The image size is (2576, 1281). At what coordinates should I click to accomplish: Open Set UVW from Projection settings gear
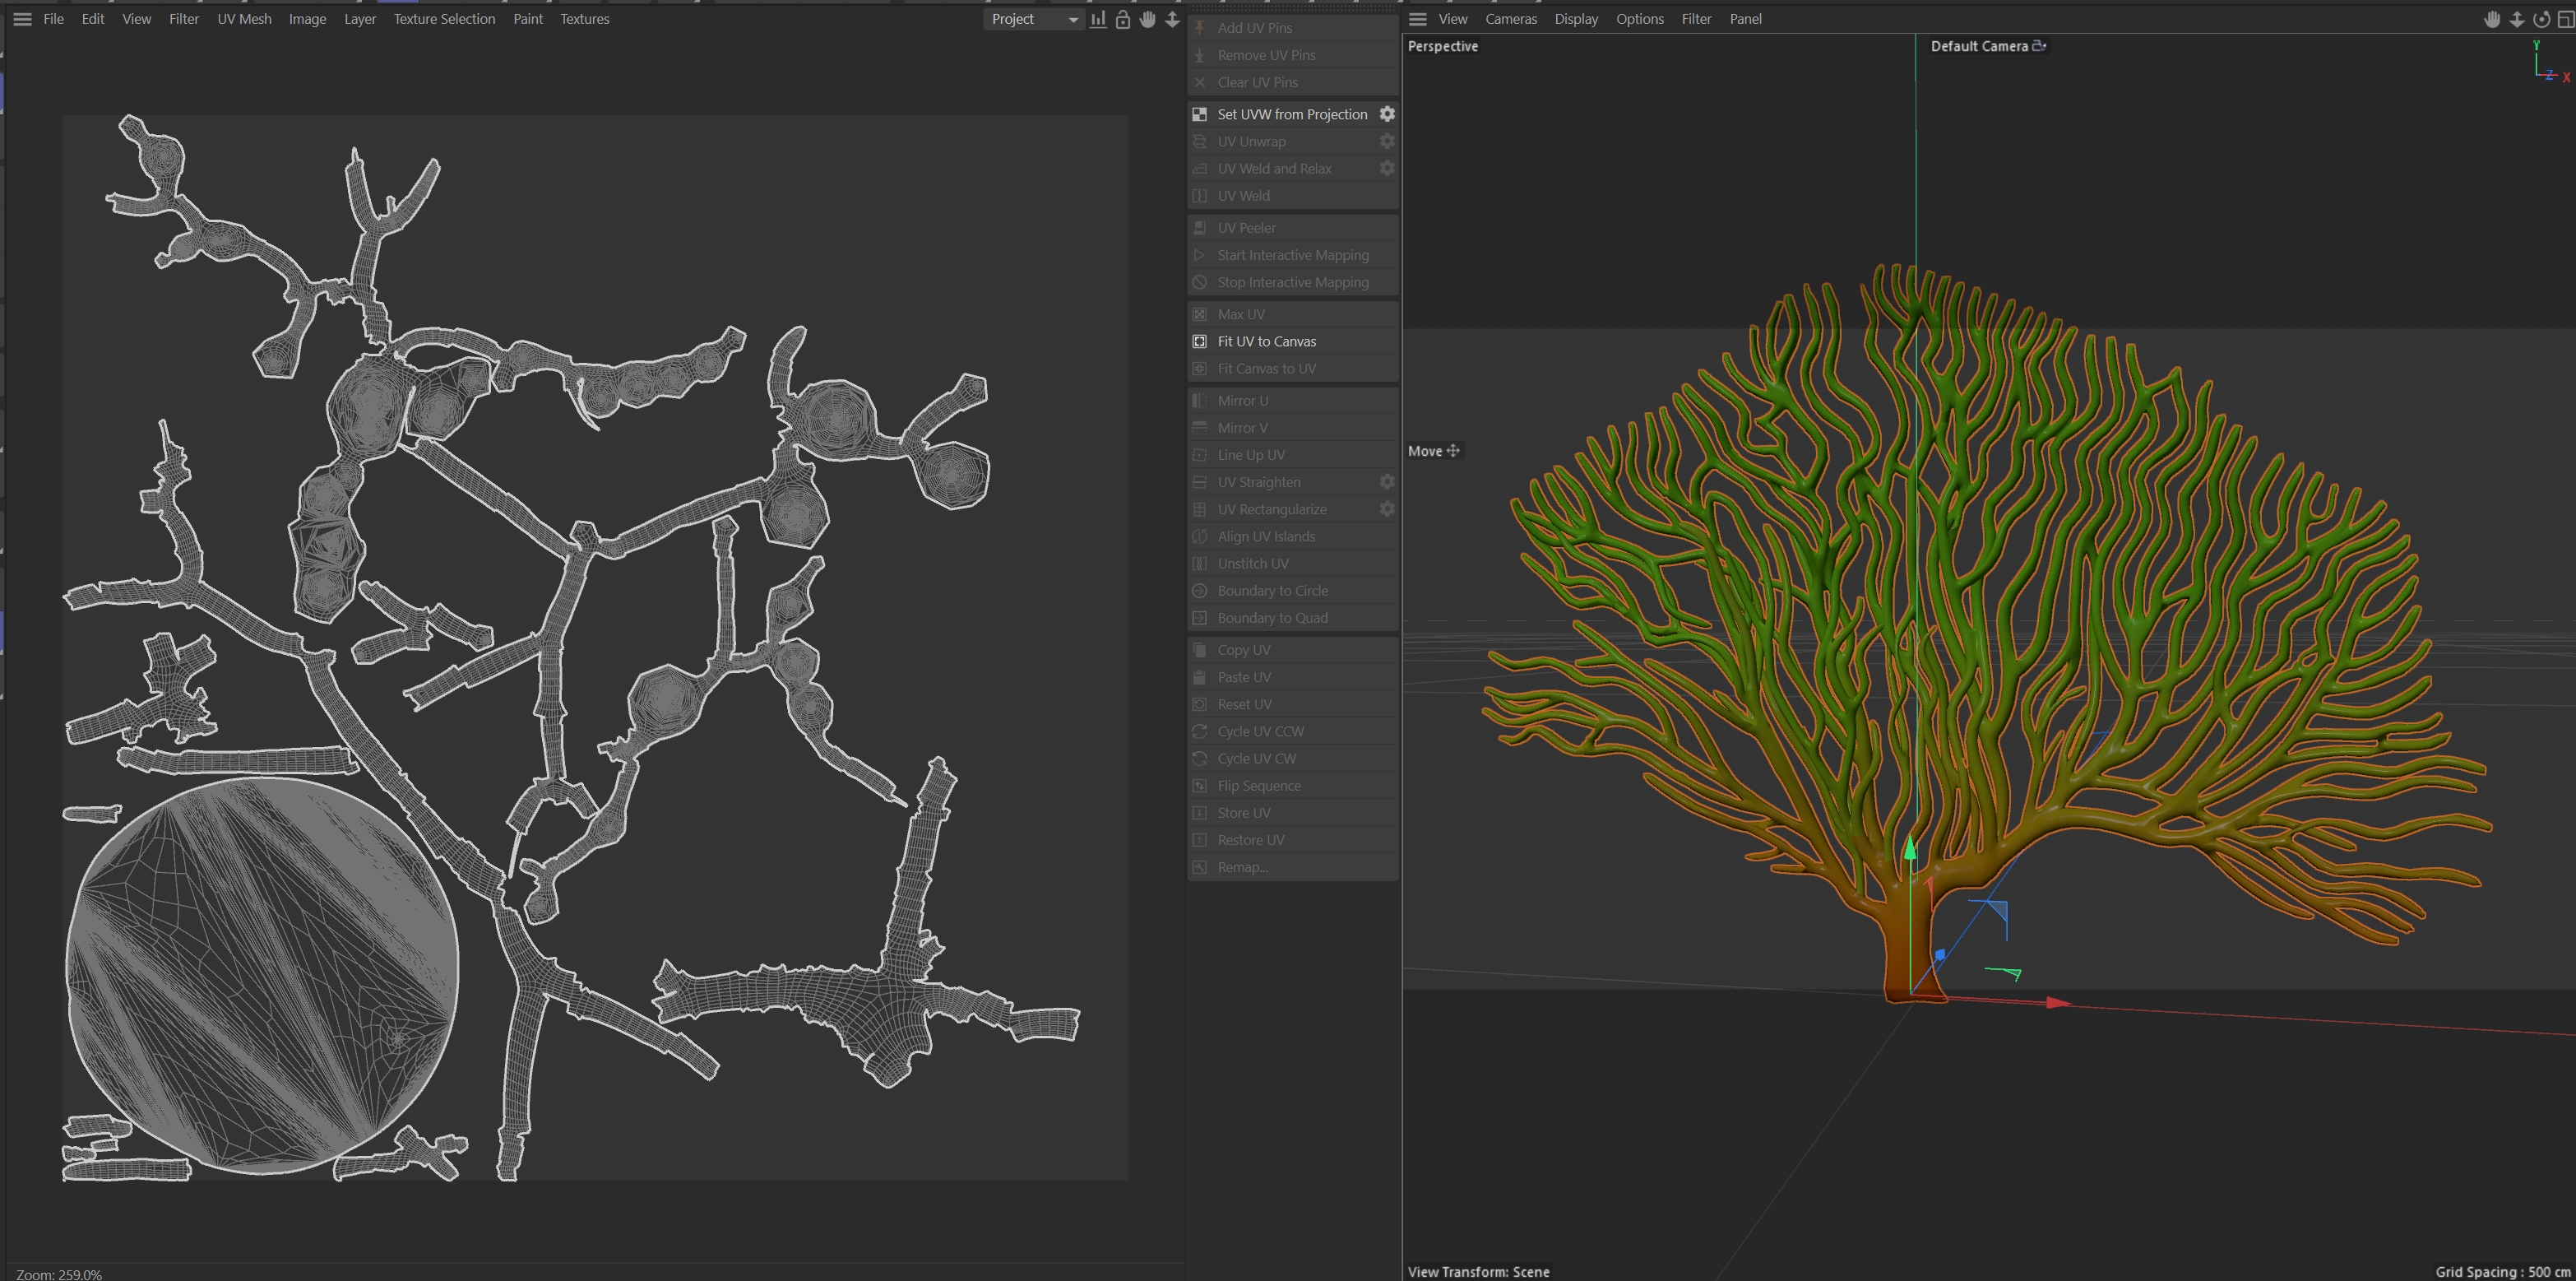click(1387, 114)
